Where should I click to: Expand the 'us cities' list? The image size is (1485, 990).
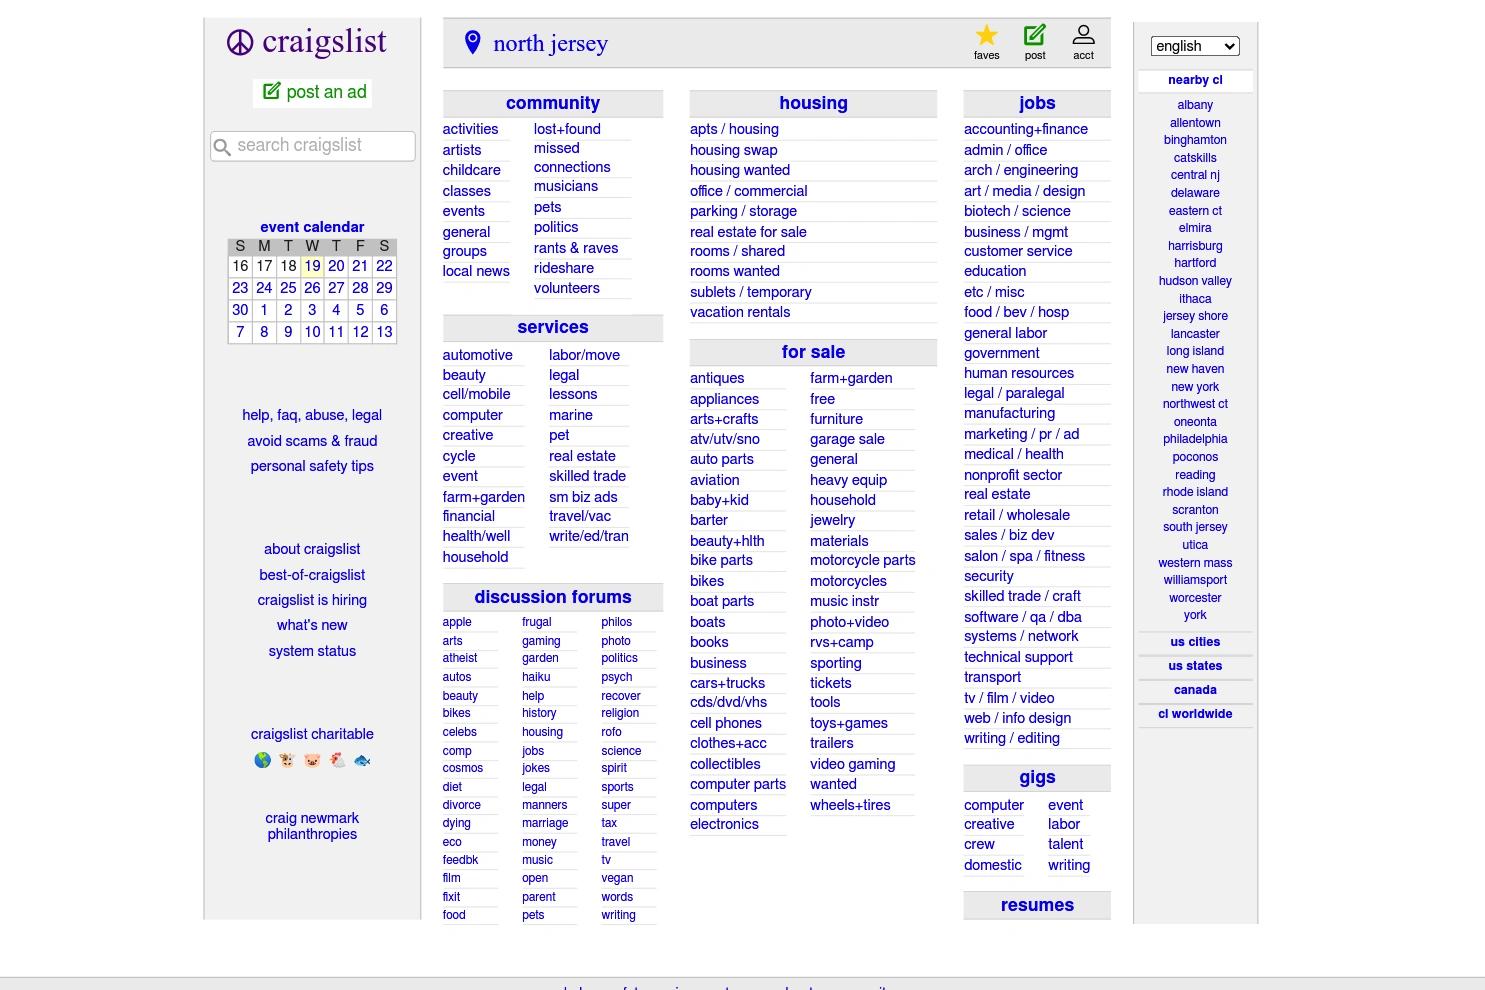tap(1195, 642)
